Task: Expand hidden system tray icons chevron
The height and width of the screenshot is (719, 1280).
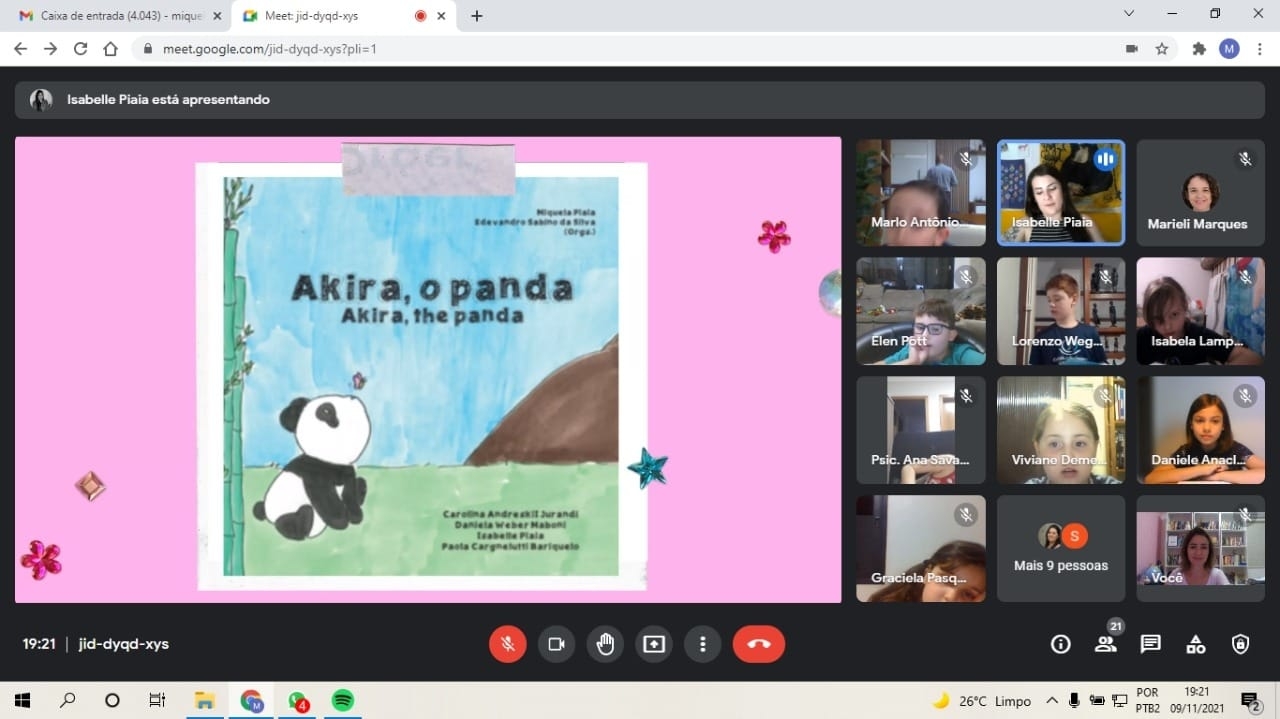Action: pos(1052,700)
